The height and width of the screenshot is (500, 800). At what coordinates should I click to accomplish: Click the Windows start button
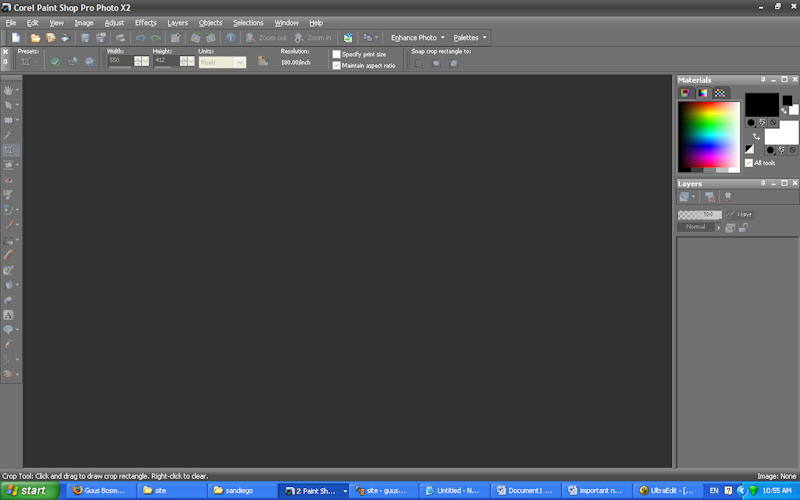pos(30,491)
